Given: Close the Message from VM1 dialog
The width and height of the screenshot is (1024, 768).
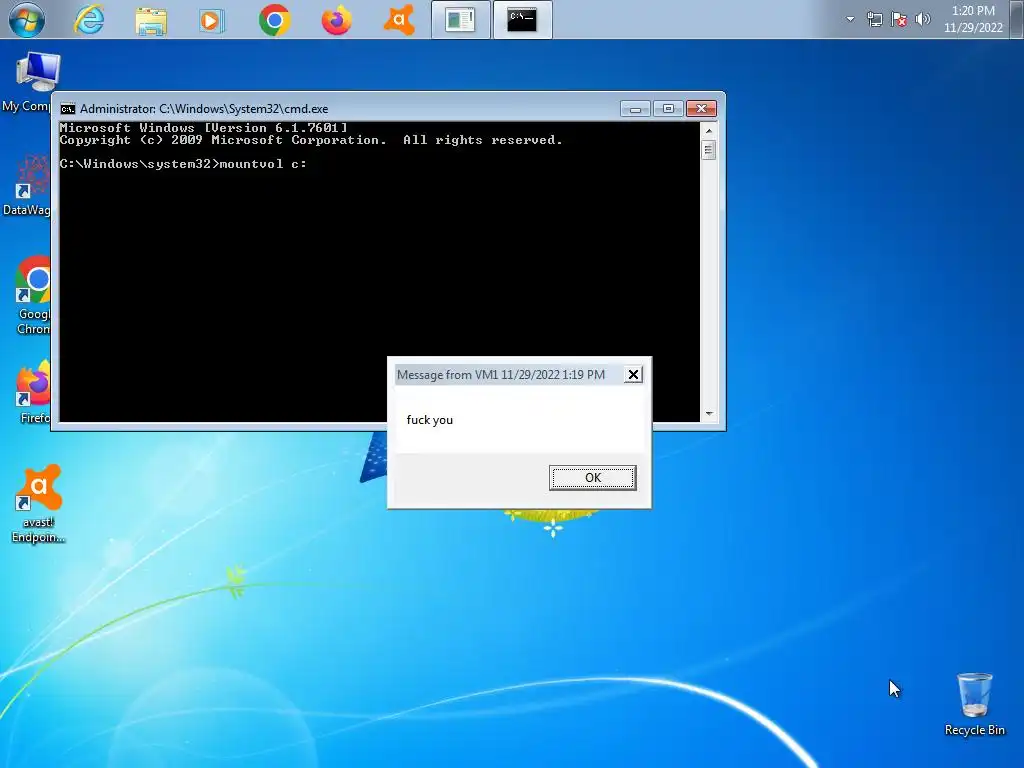Looking at the screenshot, I should 633,375.
